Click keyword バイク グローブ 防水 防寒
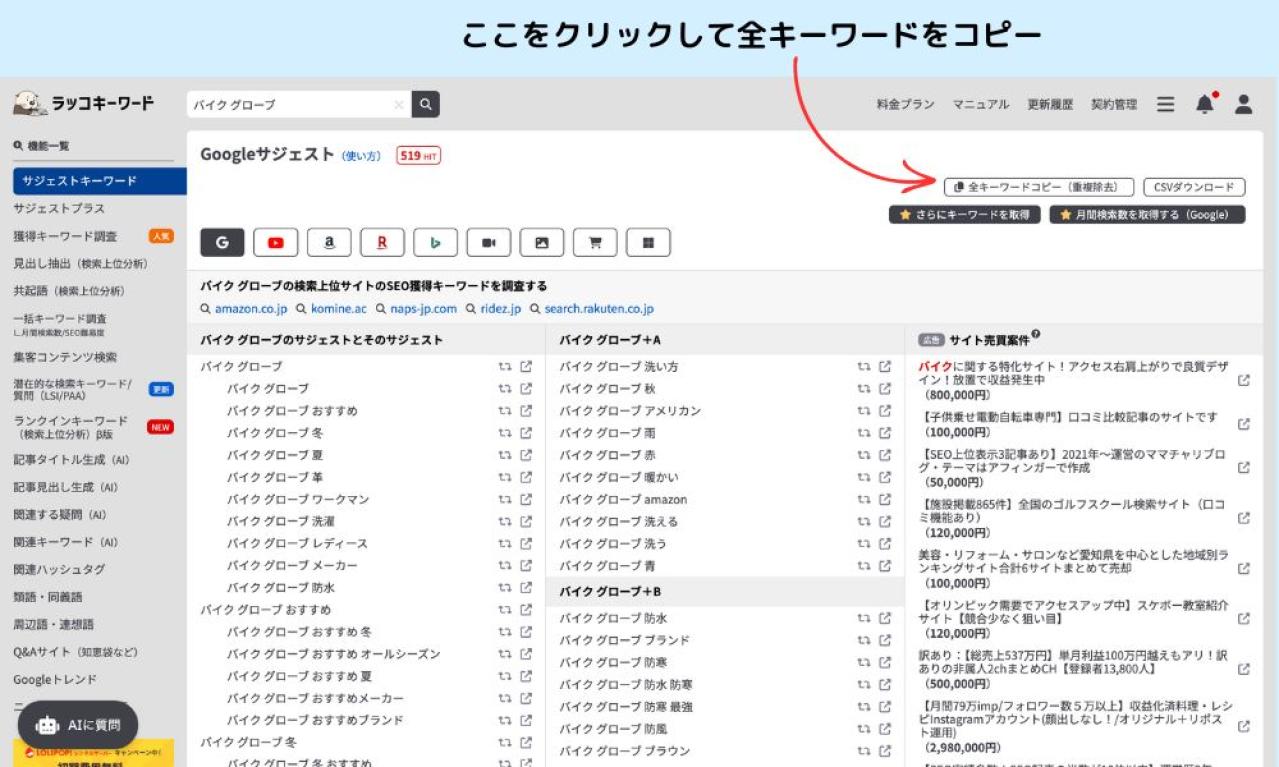Viewport: 1279px width, 767px height. (626, 684)
